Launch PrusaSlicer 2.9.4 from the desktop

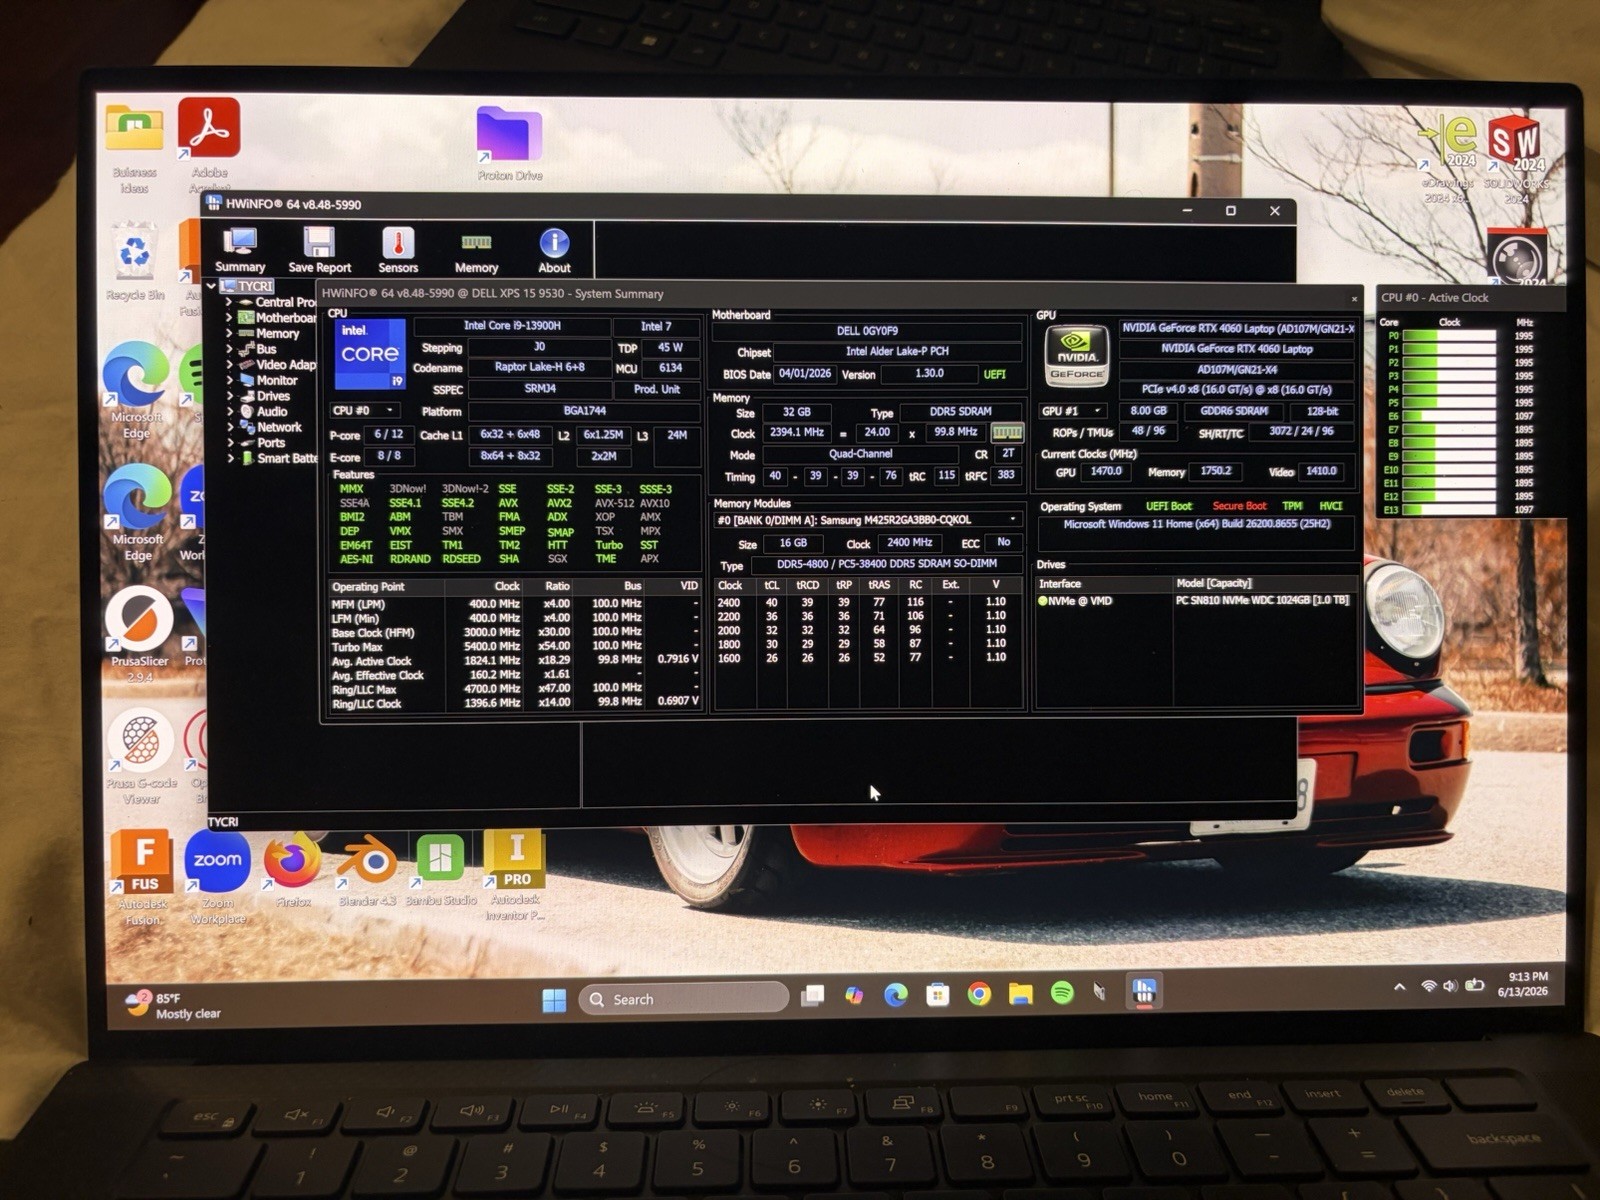[140, 632]
